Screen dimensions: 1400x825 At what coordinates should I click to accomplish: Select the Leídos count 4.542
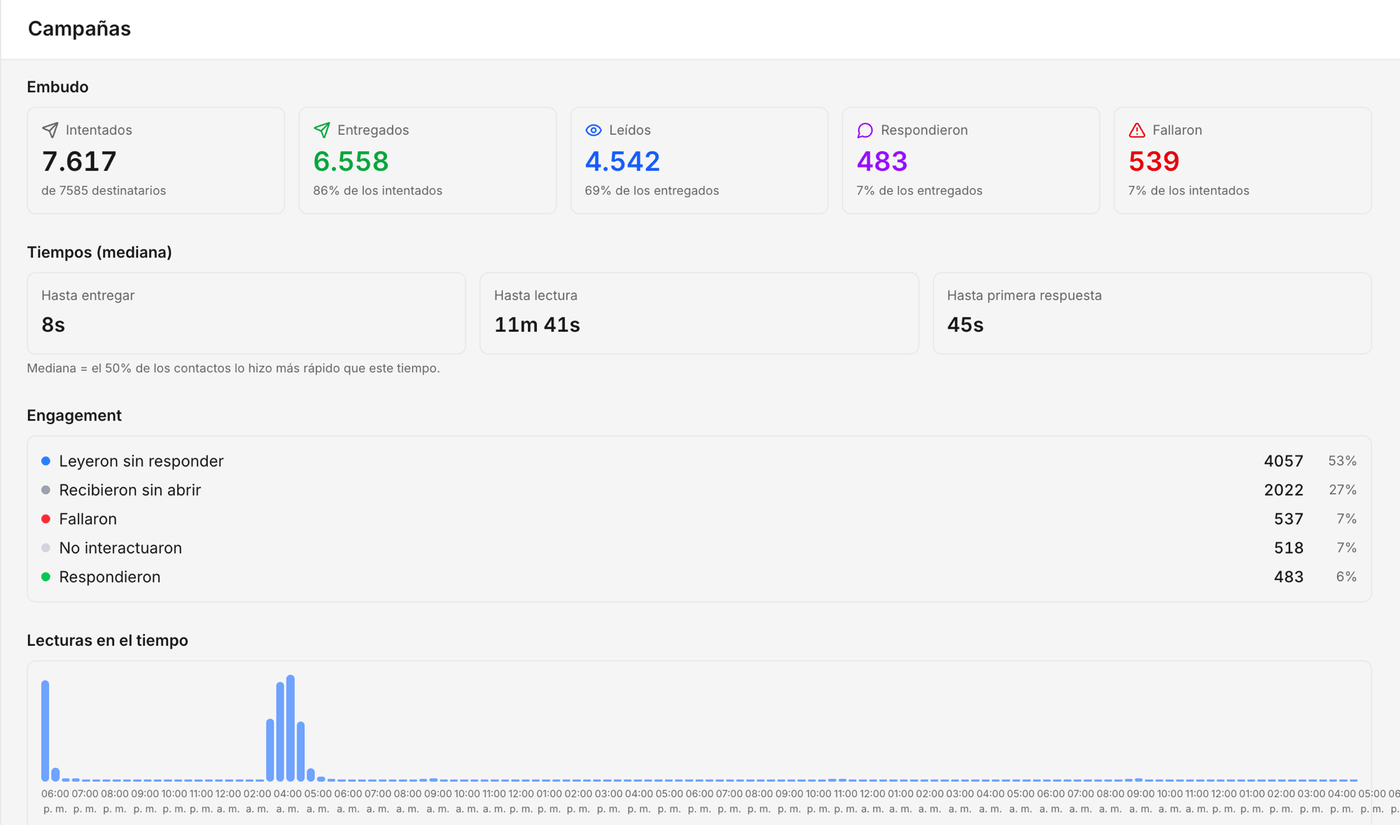pos(622,161)
